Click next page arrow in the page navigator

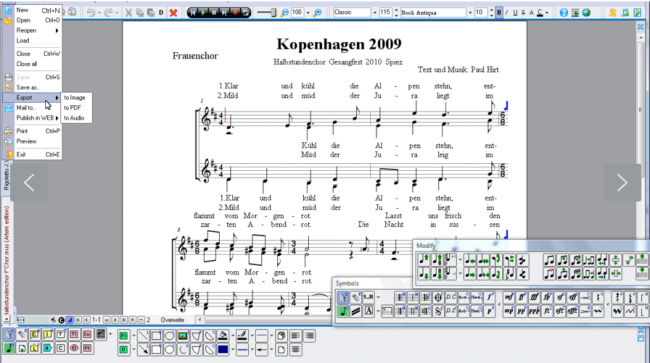(x=115, y=320)
